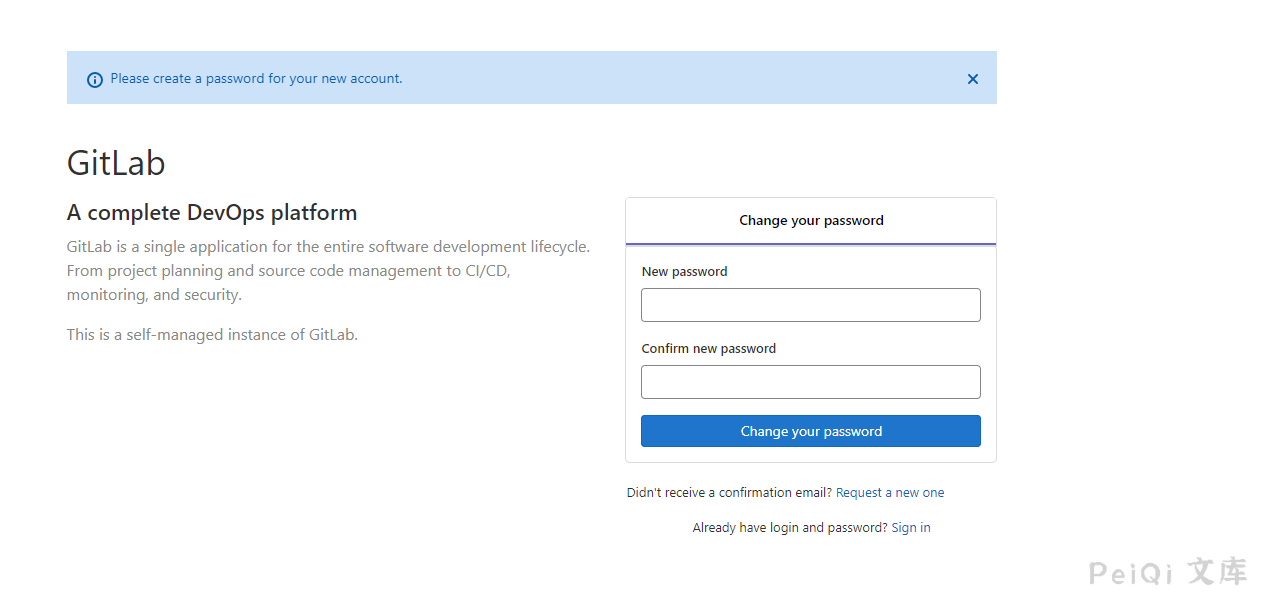Dismiss the blue alert with the X icon
The image size is (1261, 613).
click(972, 79)
